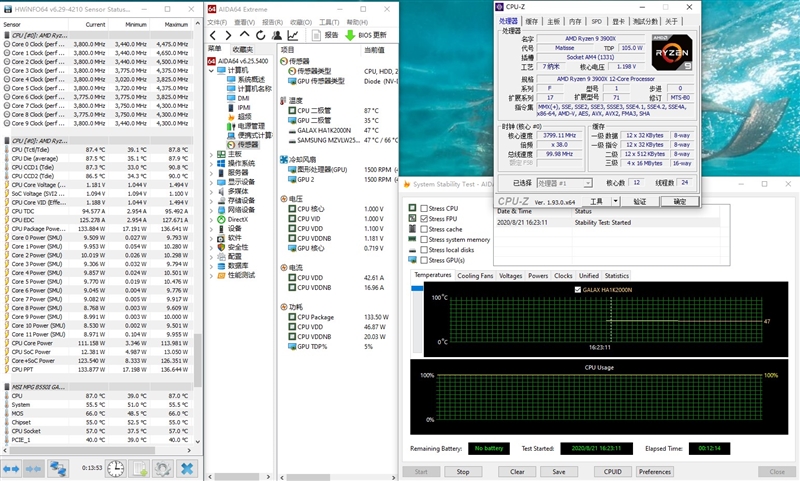800x481 pixels.
Task: Switch to AIDA64 收藏夹 favorites tab
Action: click(242, 49)
